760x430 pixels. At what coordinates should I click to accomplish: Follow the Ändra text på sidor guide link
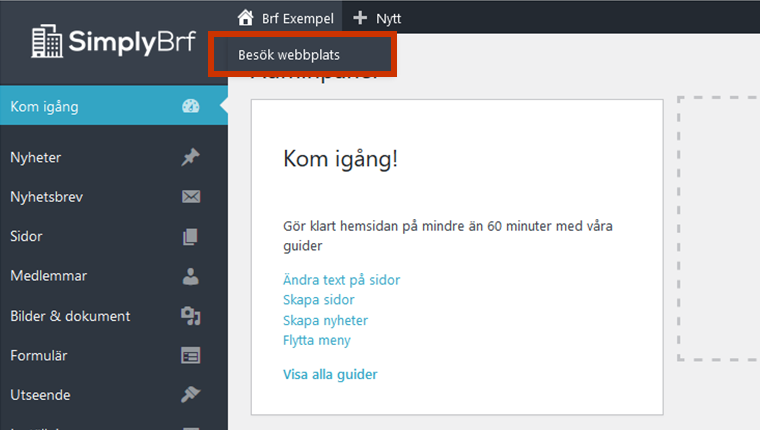click(342, 280)
